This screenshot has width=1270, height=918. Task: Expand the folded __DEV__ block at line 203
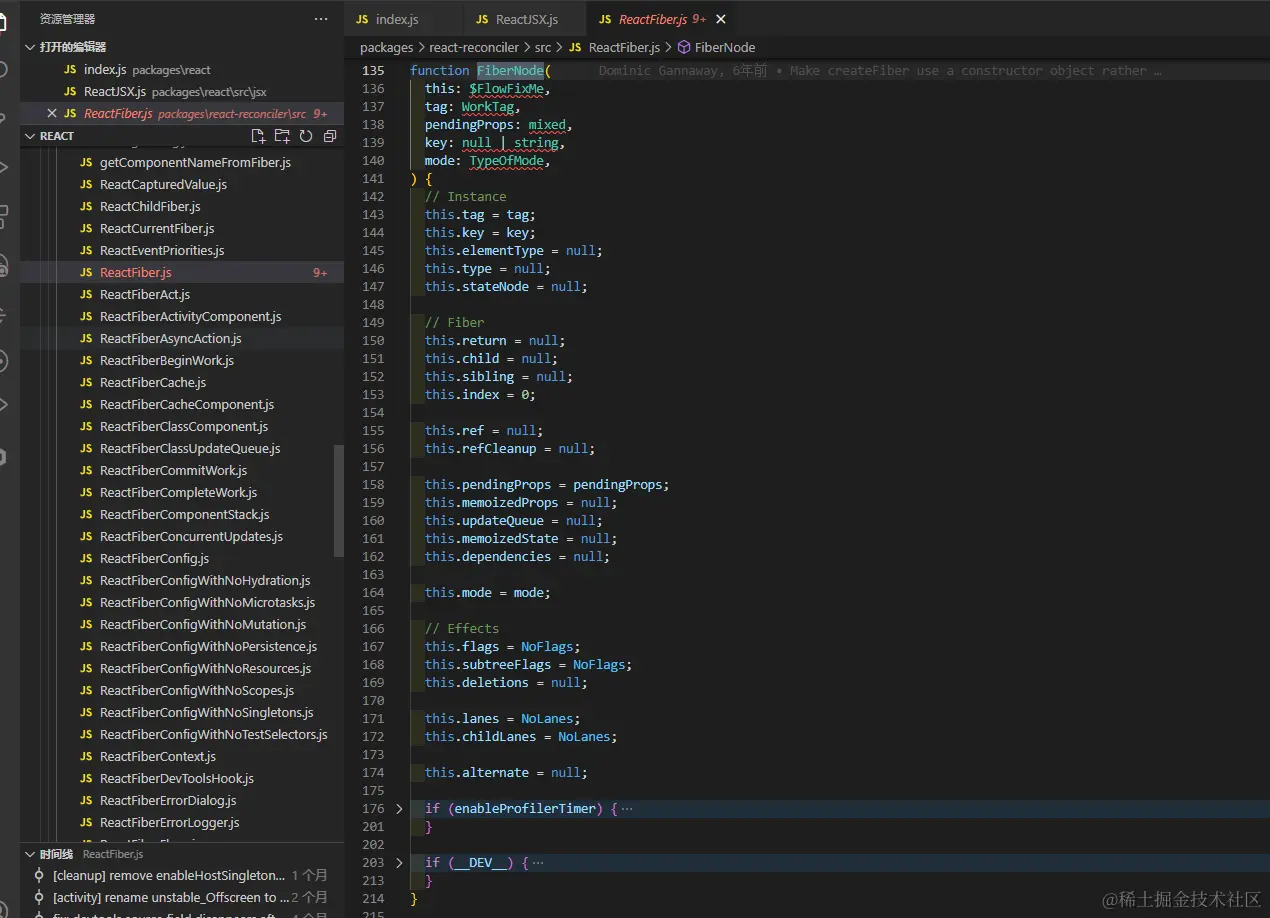399,862
